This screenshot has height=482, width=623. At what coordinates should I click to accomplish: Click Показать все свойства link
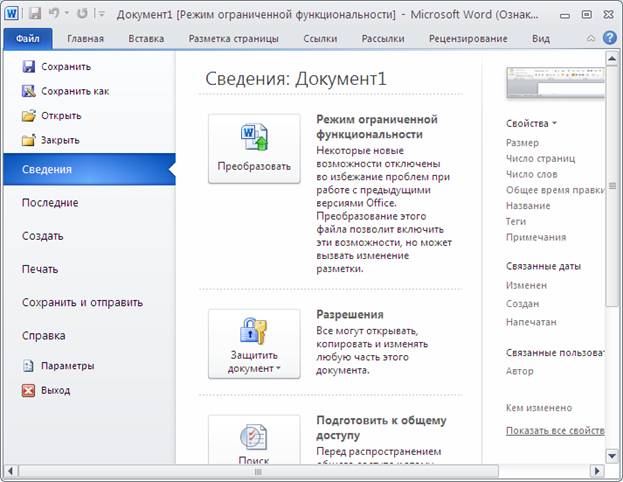(555, 430)
